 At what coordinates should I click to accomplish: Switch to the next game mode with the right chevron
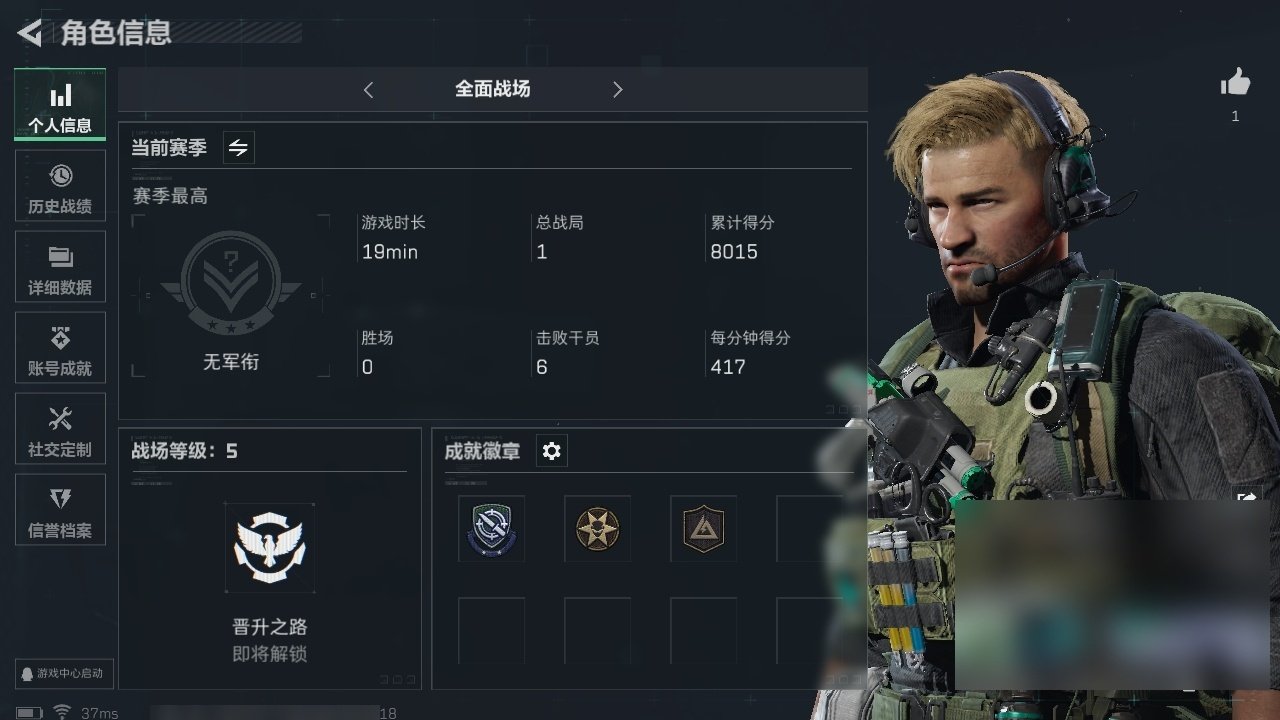[617, 90]
